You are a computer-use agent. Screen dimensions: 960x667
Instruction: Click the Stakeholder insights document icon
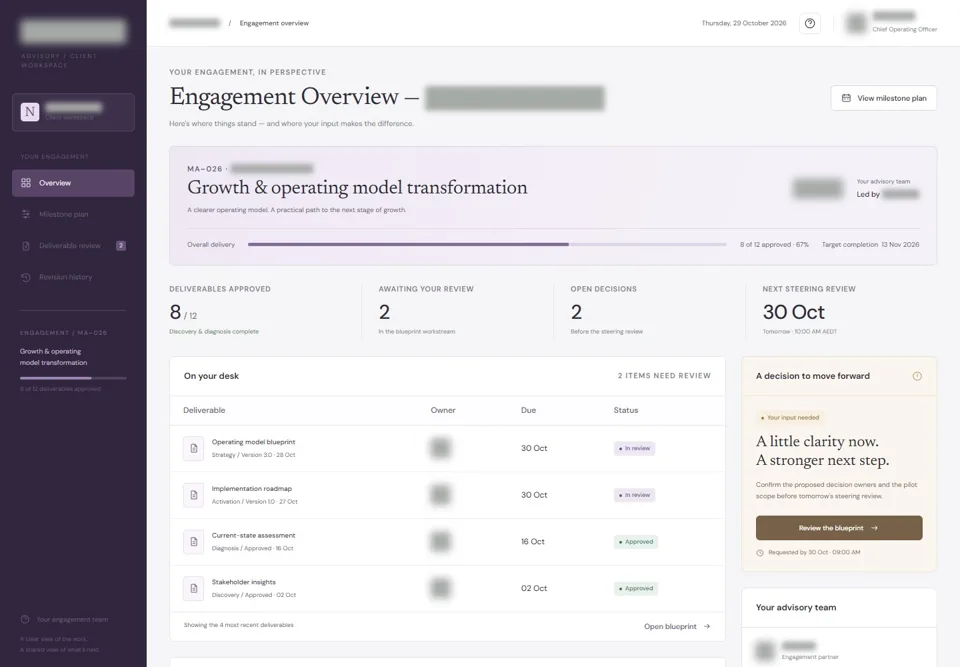tap(193, 588)
